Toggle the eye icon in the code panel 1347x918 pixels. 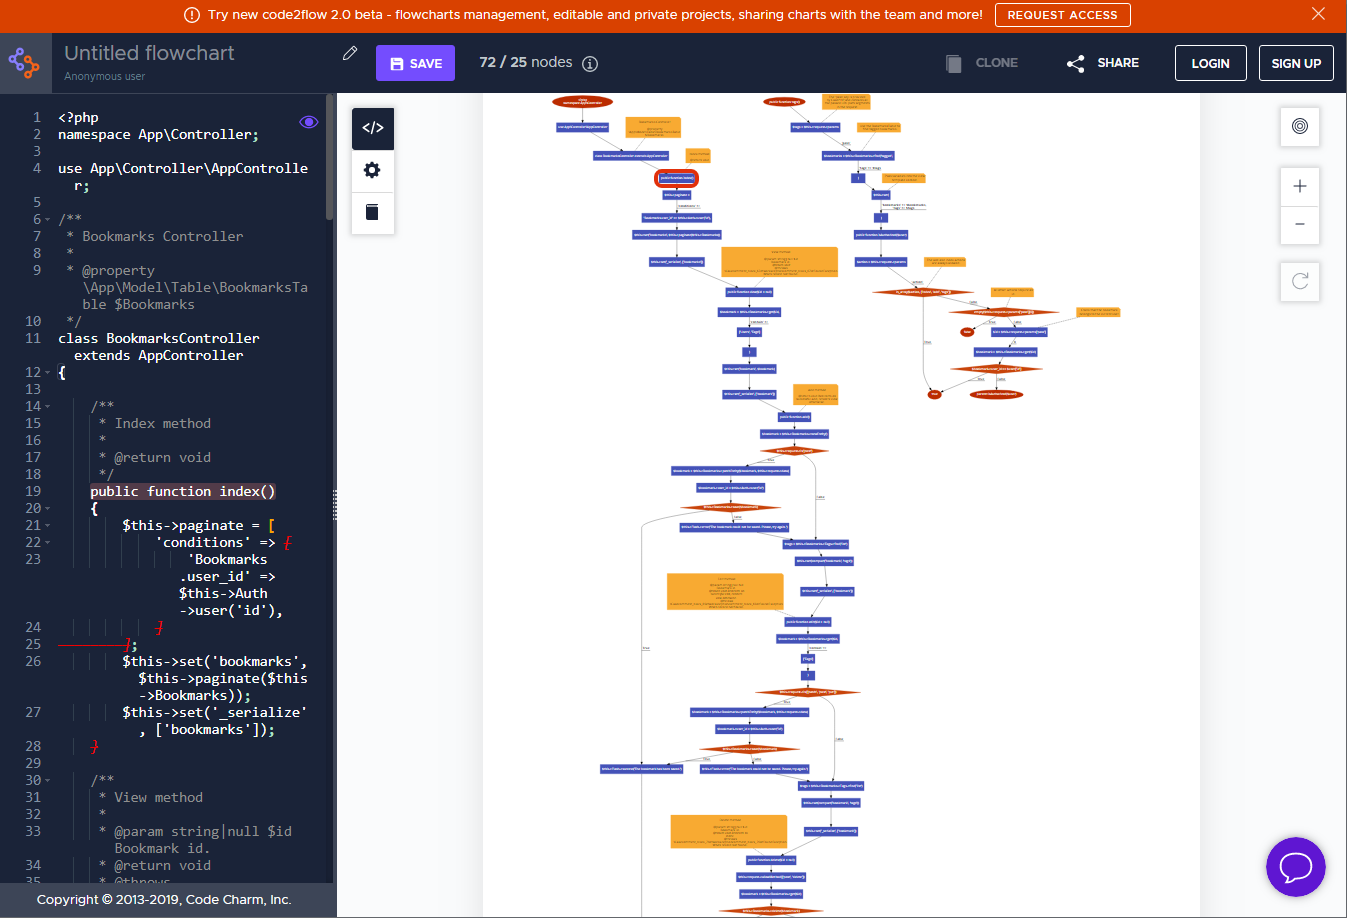(309, 121)
